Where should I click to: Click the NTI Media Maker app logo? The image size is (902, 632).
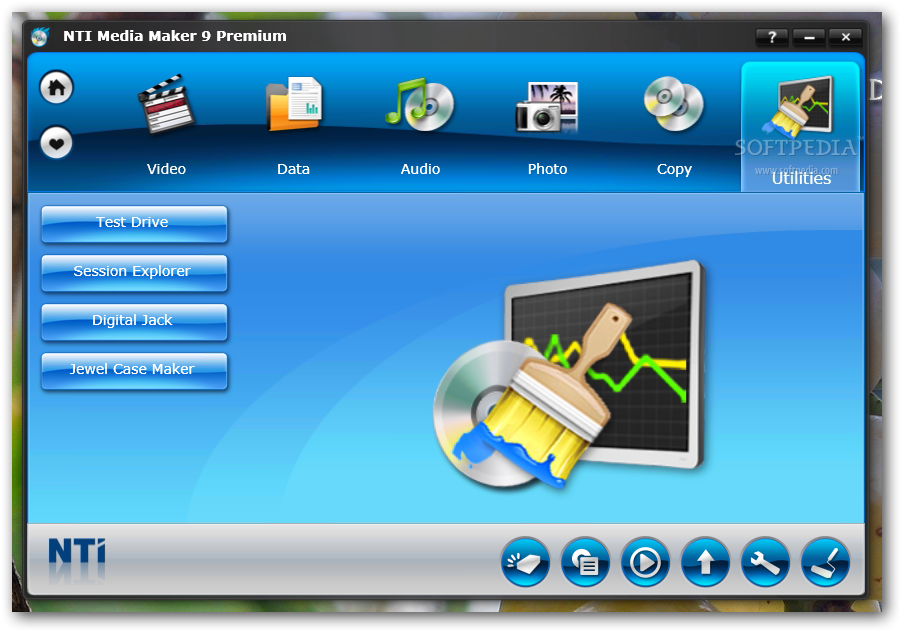click(x=40, y=37)
